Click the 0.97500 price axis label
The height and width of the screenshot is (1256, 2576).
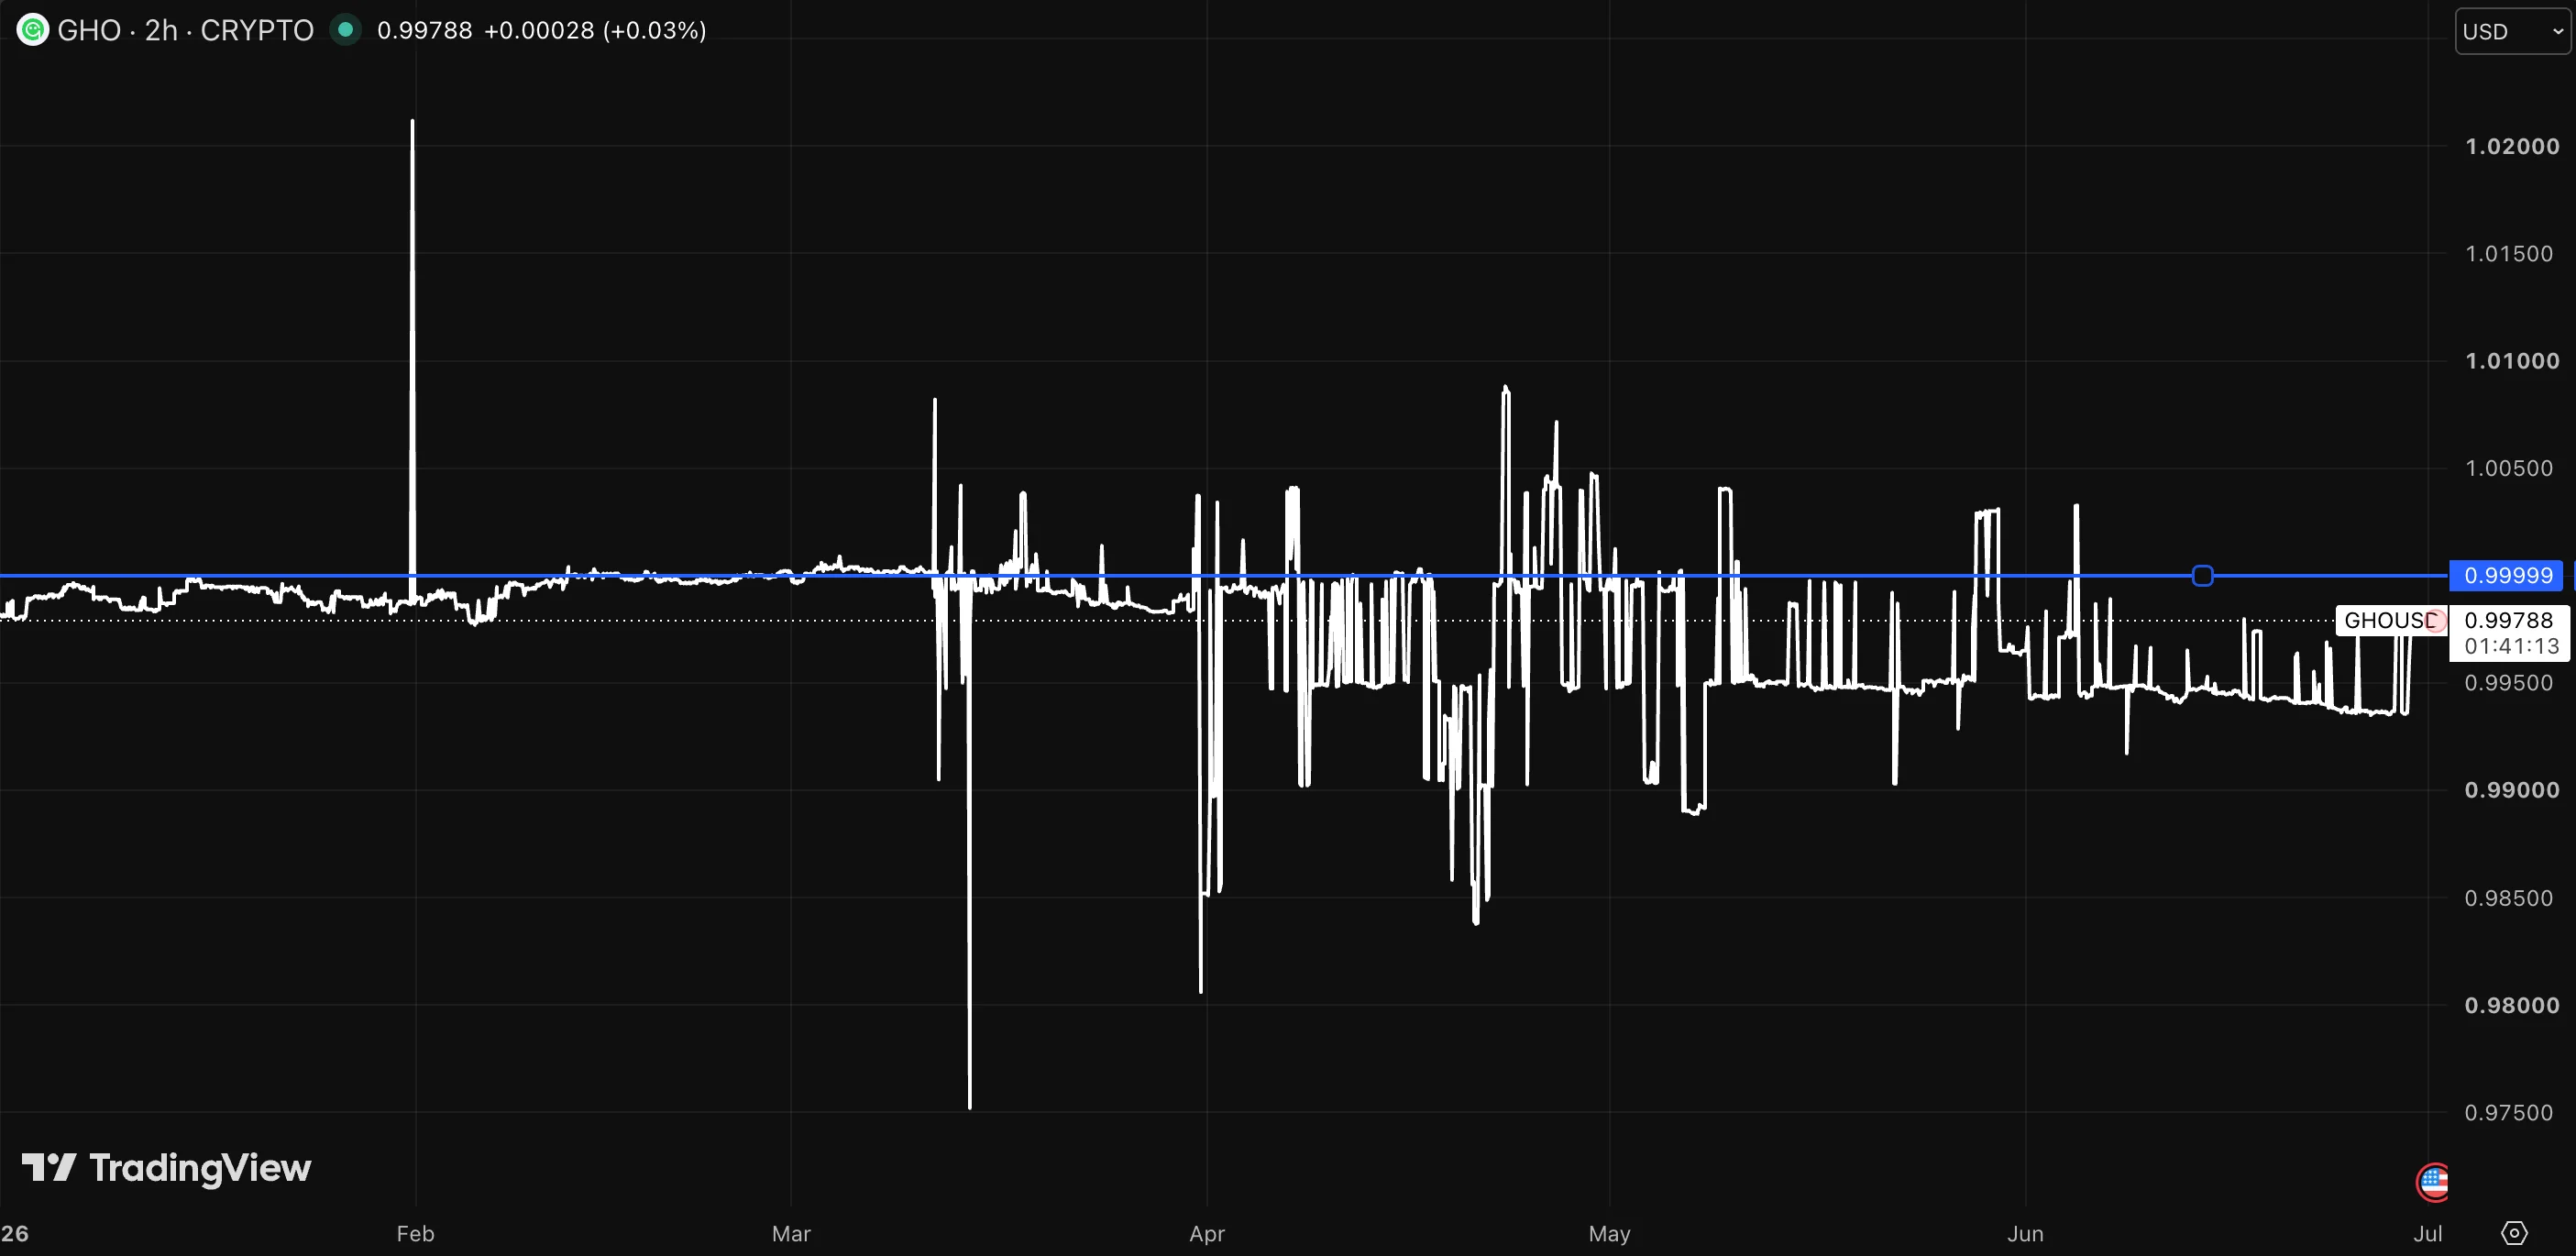pyautogui.click(x=2509, y=1112)
